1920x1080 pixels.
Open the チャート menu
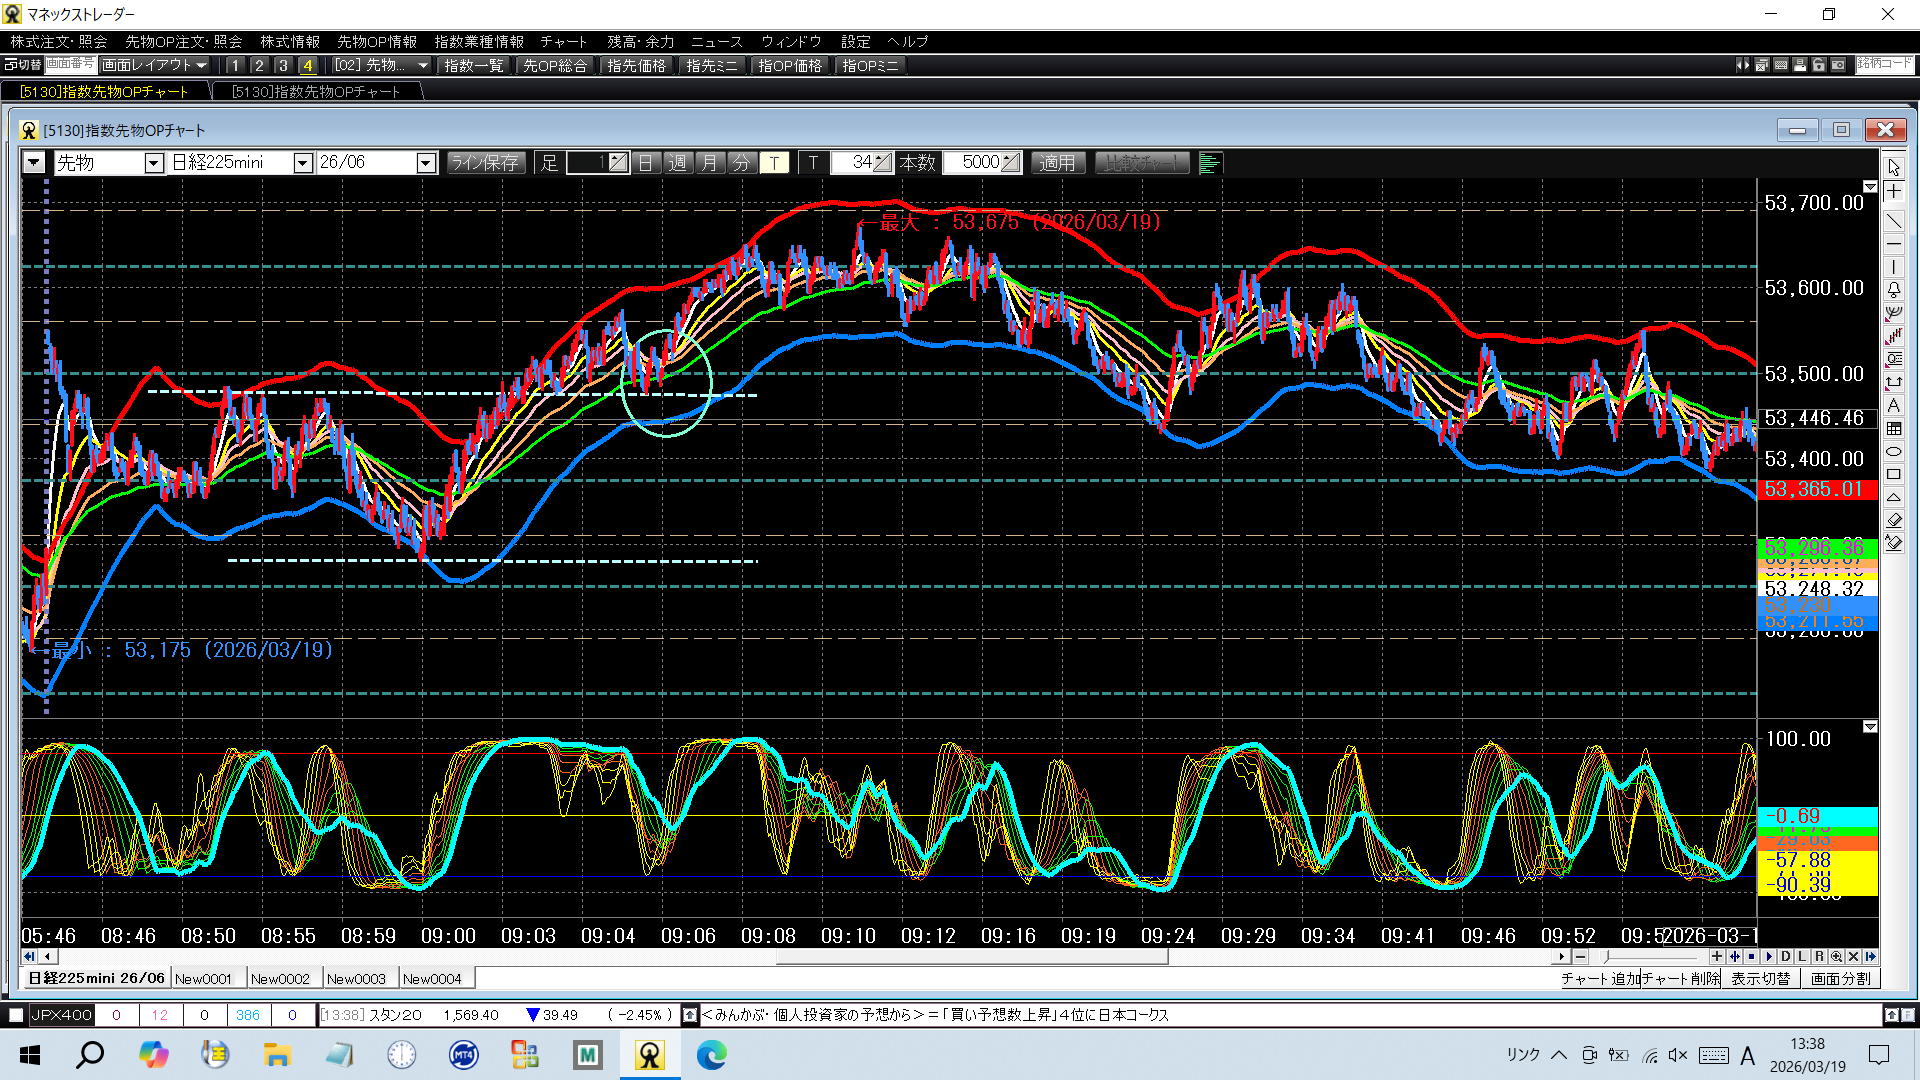pyautogui.click(x=563, y=42)
